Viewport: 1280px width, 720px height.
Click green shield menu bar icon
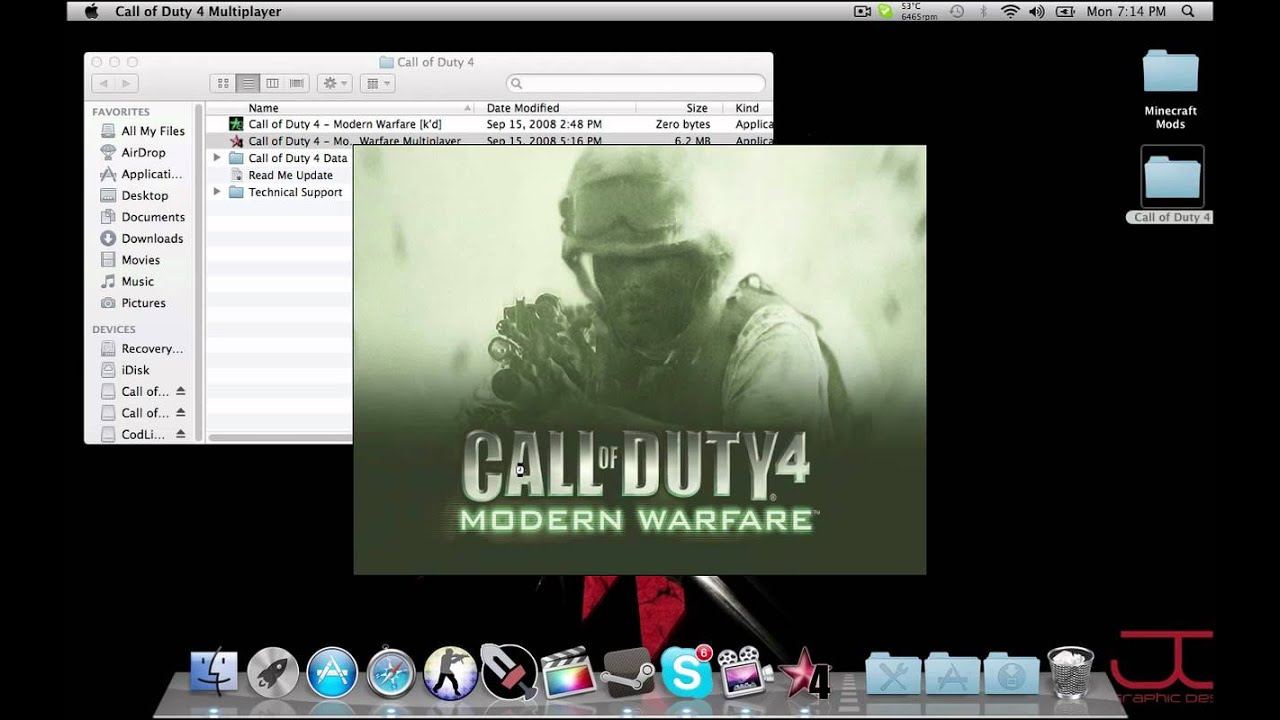coord(886,11)
